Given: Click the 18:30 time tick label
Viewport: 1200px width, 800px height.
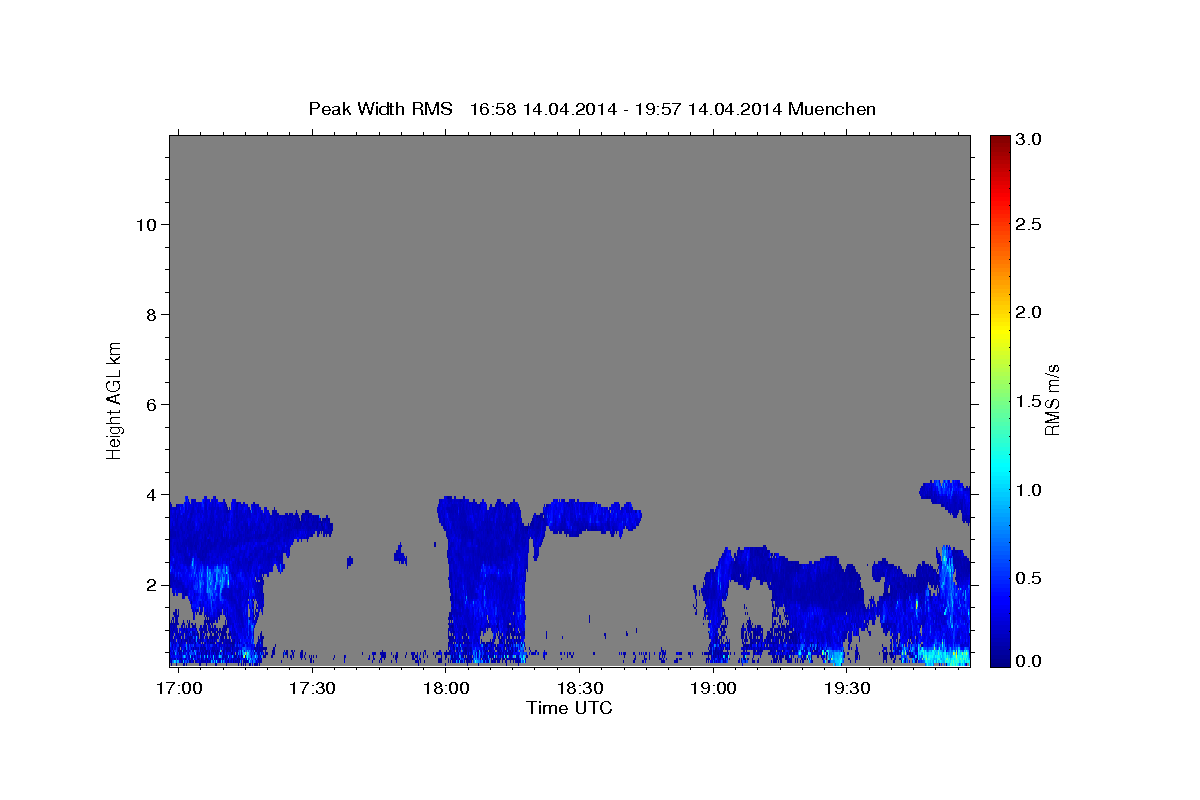Looking at the screenshot, I should pos(579,689).
